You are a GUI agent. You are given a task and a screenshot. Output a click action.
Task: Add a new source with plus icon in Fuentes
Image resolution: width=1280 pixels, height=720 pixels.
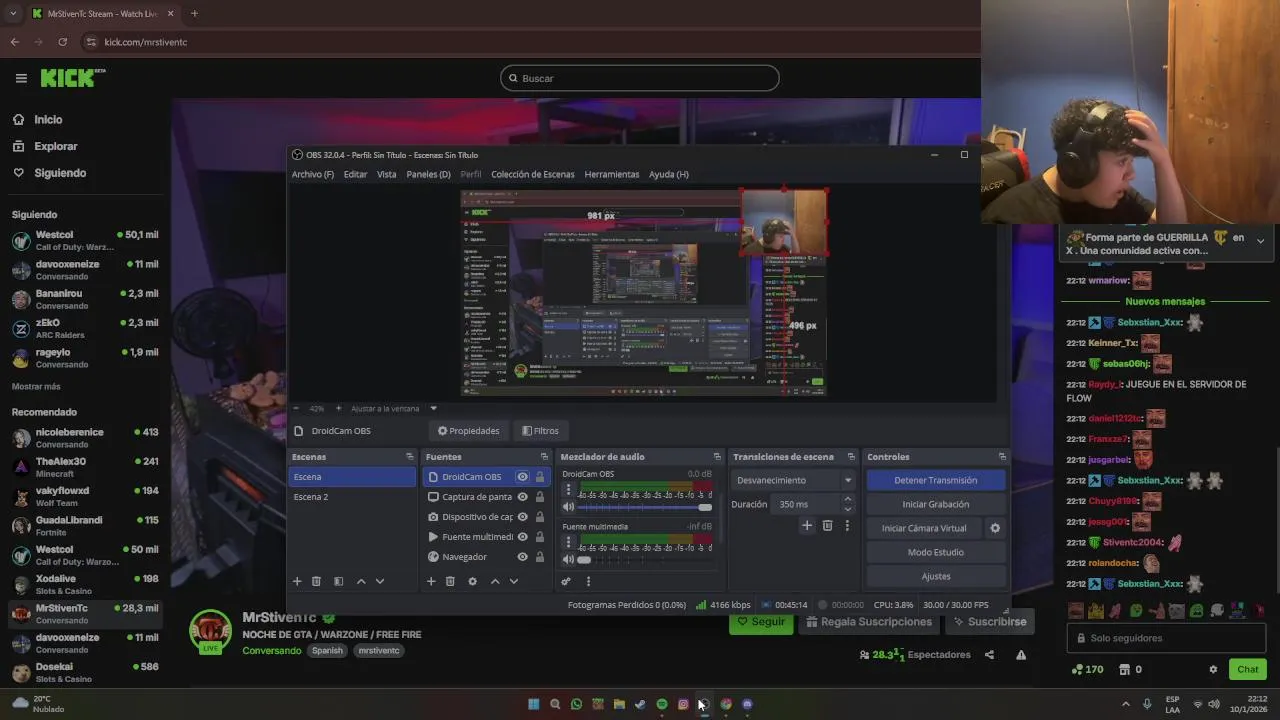tap(431, 581)
